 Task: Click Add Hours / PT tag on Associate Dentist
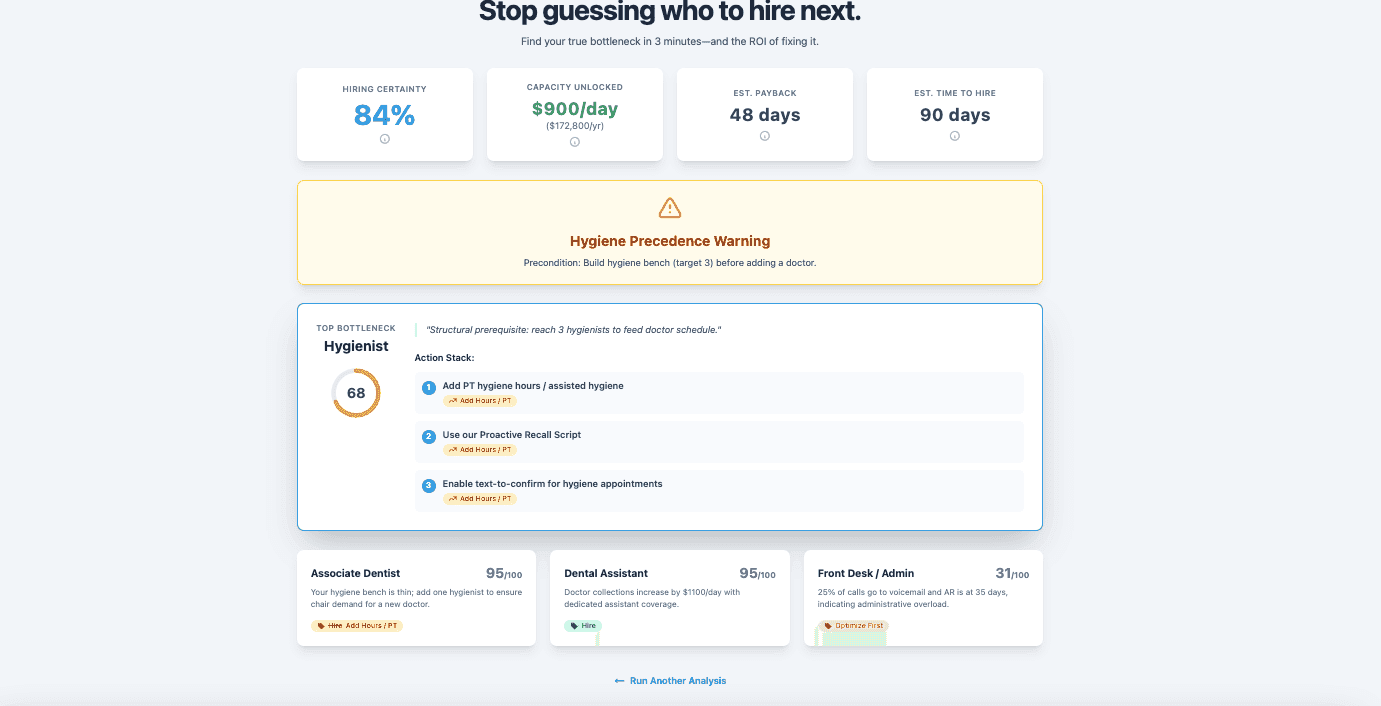coord(357,626)
